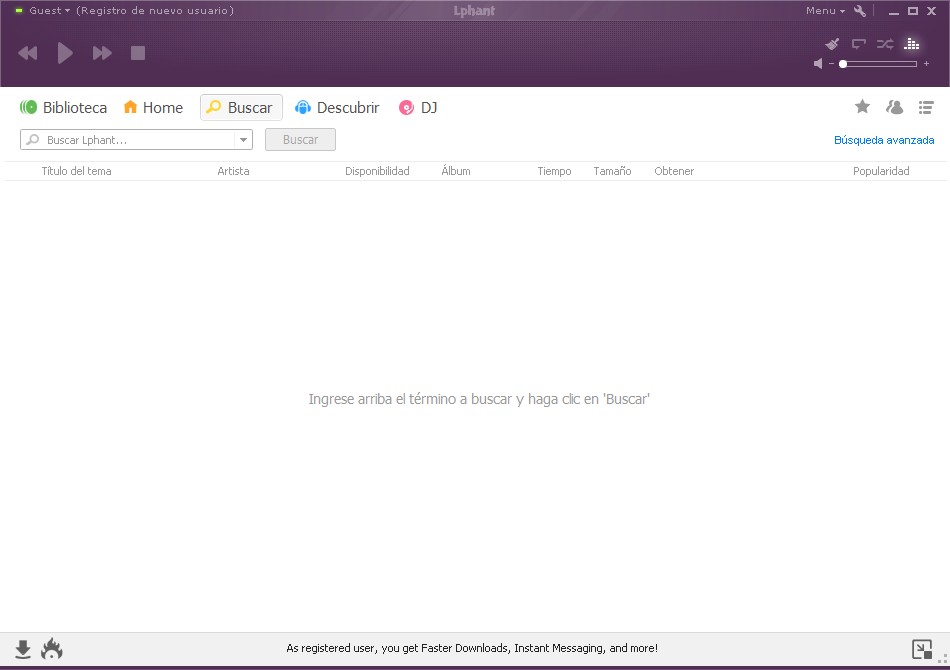The height and width of the screenshot is (670, 950).
Task: Open the friends contacts icon
Action: click(894, 107)
